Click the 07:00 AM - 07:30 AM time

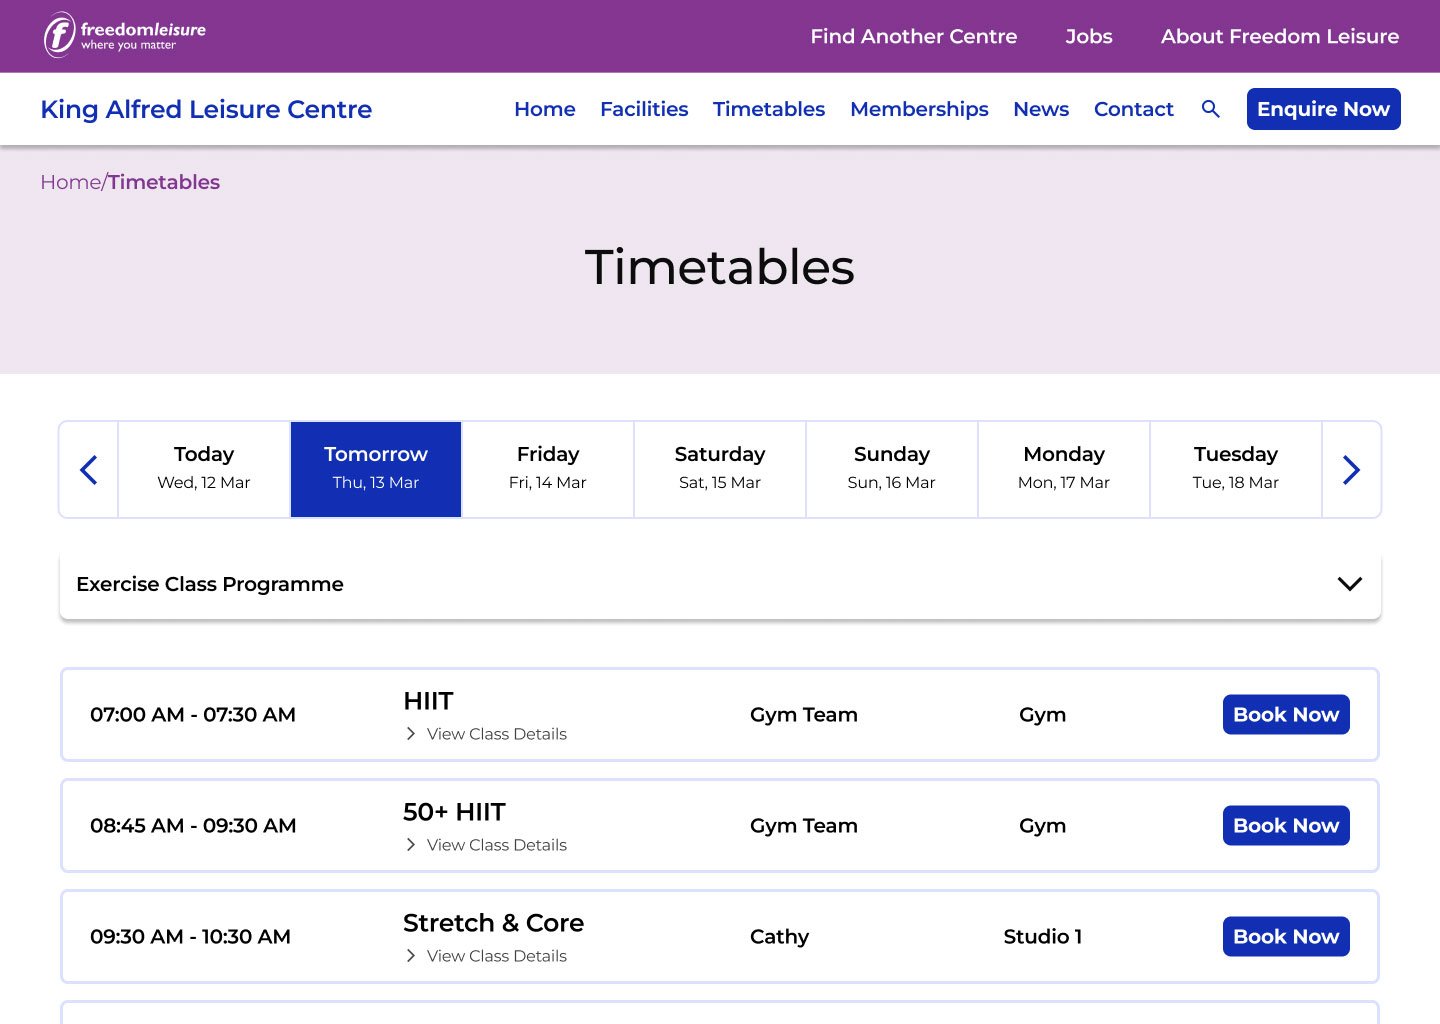(x=193, y=715)
